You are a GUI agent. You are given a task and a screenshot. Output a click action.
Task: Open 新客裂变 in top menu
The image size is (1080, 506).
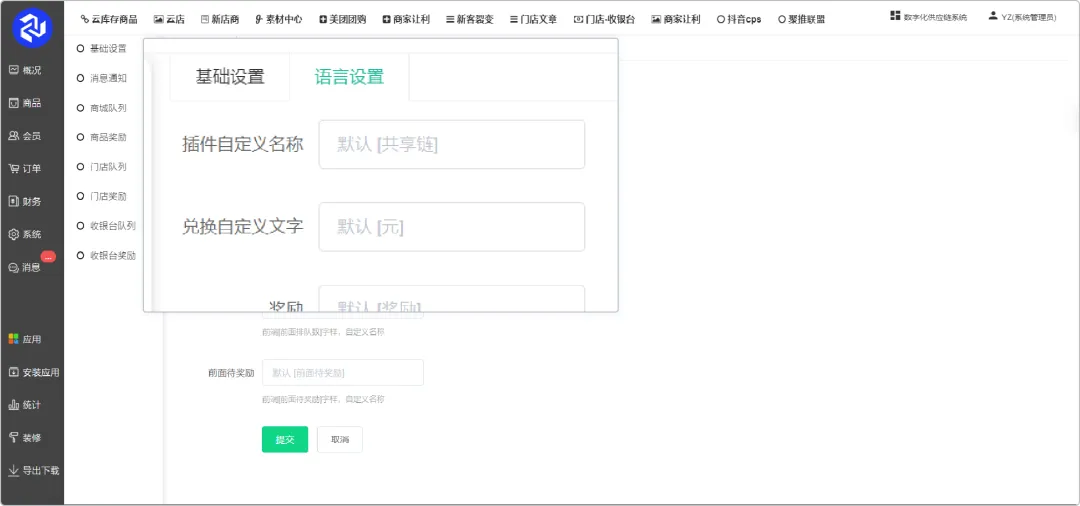coord(470,19)
